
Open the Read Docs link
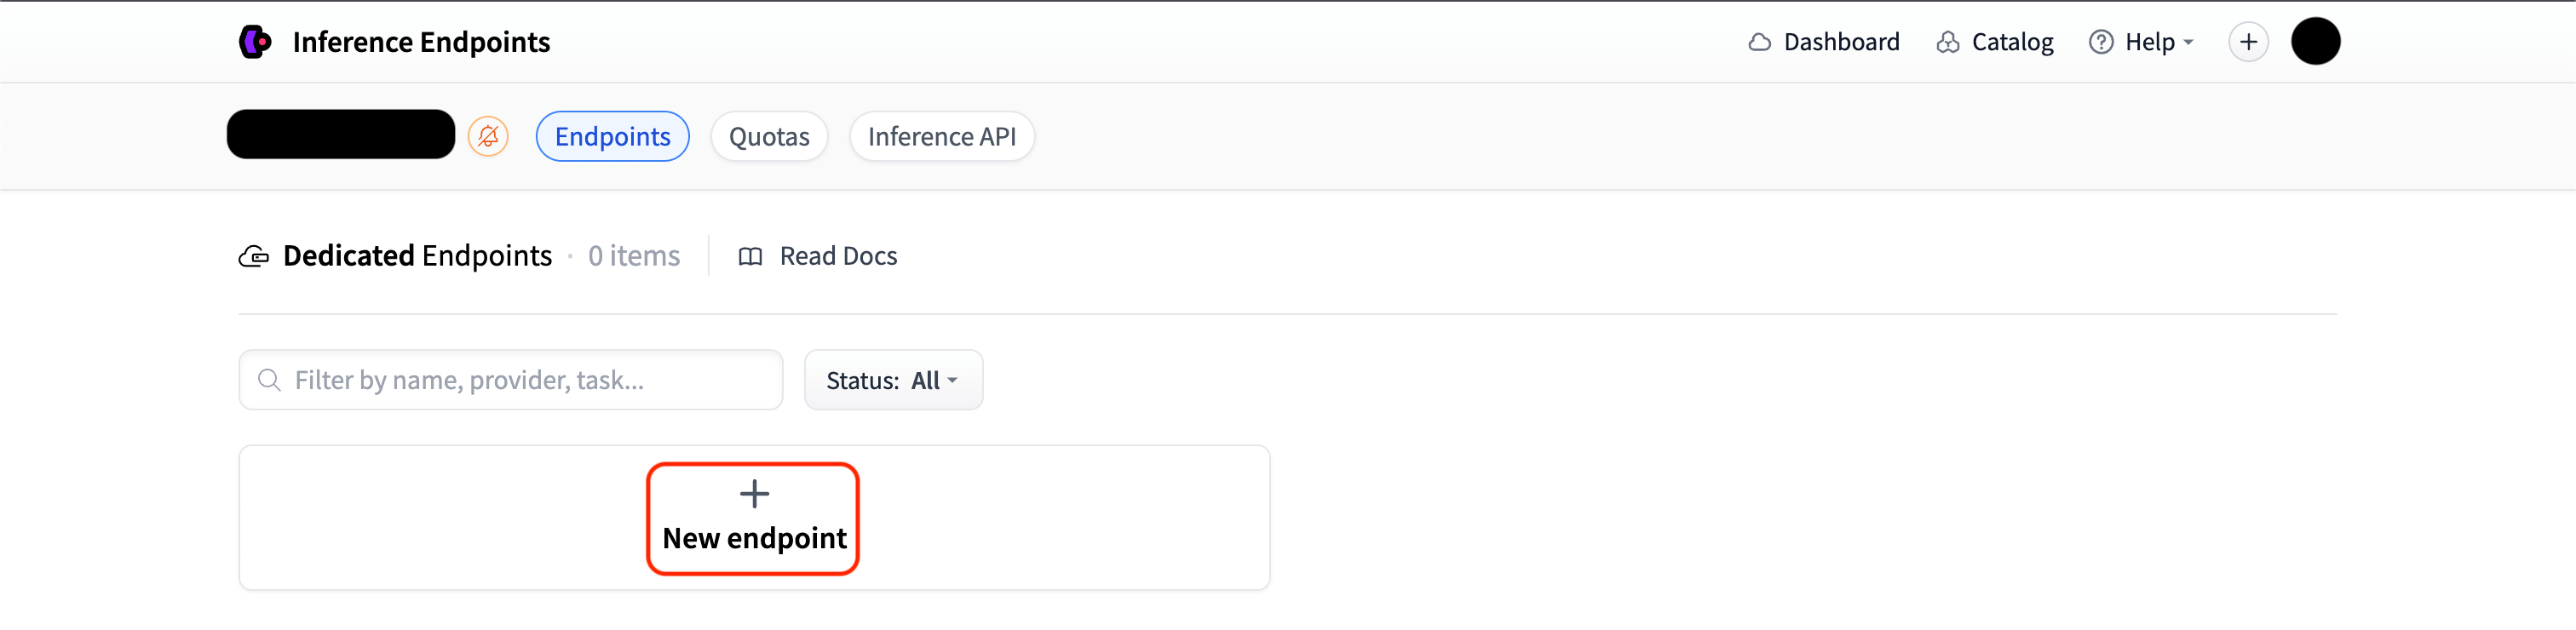(838, 256)
